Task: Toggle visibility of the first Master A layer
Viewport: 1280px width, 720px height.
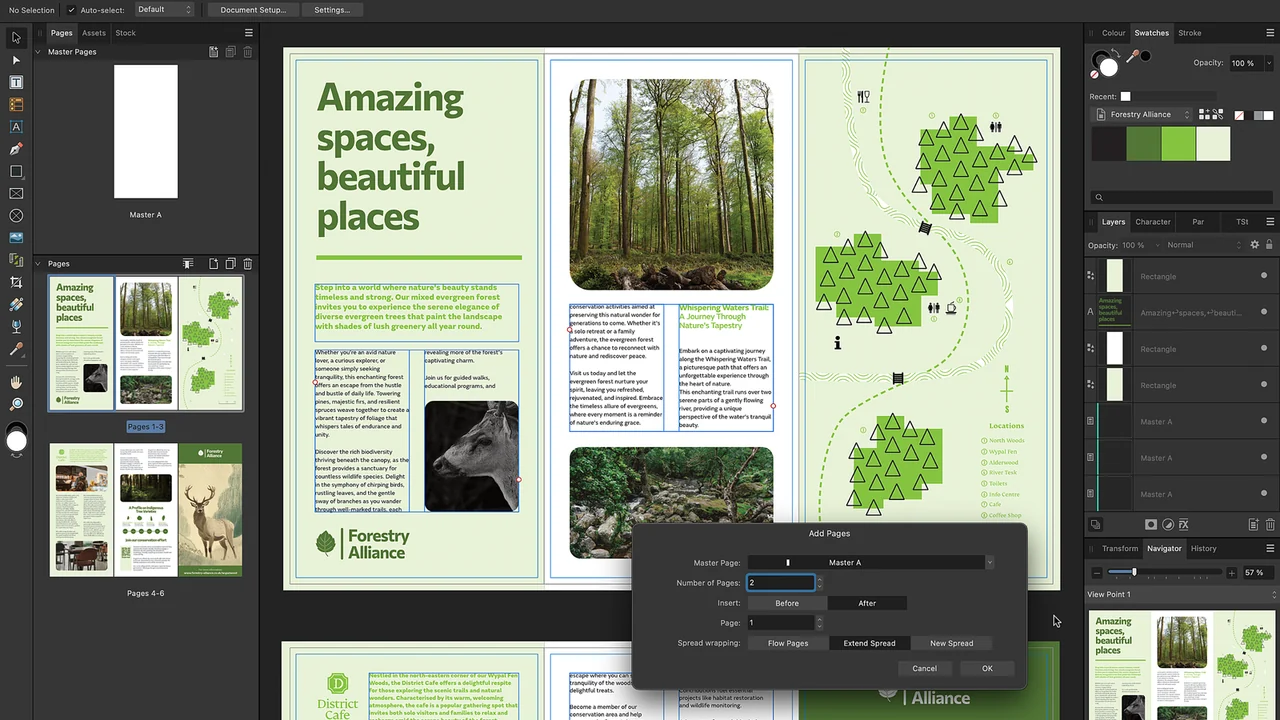Action: tap(1264, 421)
